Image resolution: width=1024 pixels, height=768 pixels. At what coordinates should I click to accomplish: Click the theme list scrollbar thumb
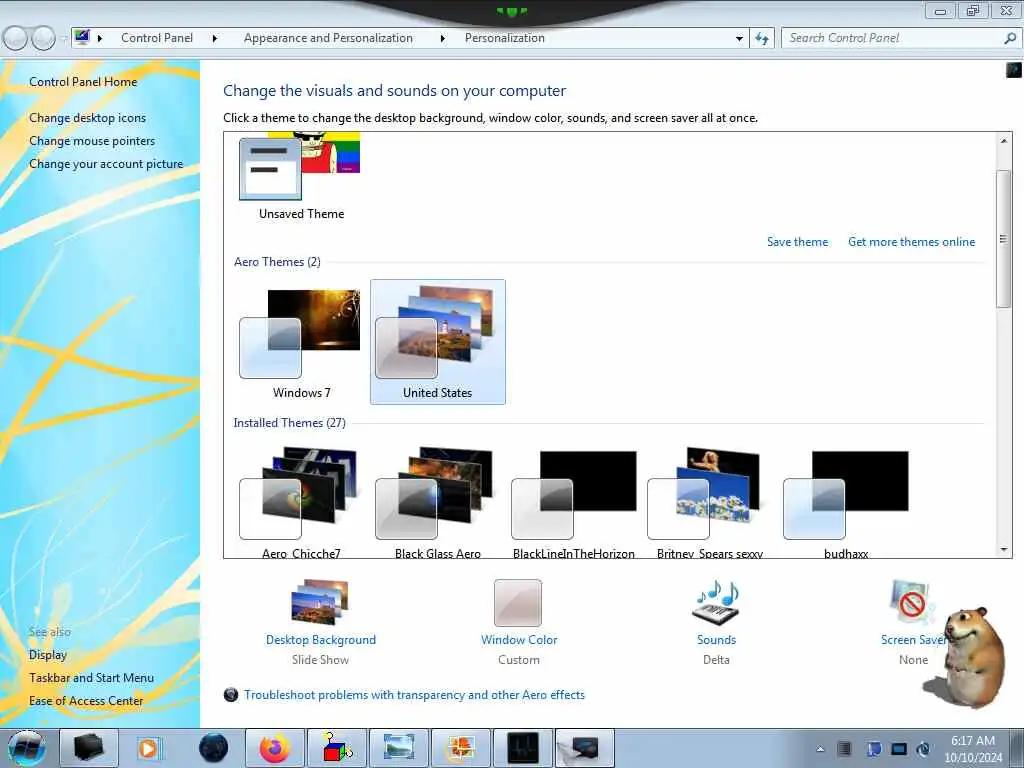coord(1004,238)
